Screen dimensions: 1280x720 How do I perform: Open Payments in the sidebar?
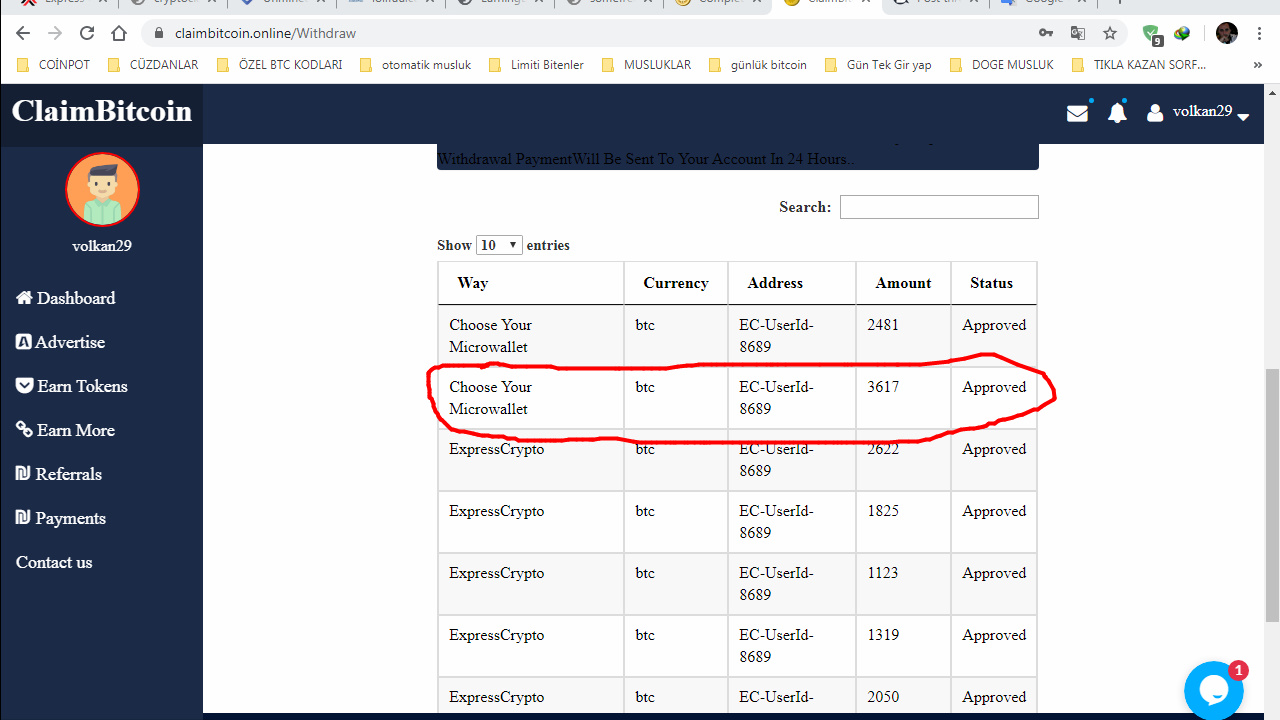click(x=61, y=518)
